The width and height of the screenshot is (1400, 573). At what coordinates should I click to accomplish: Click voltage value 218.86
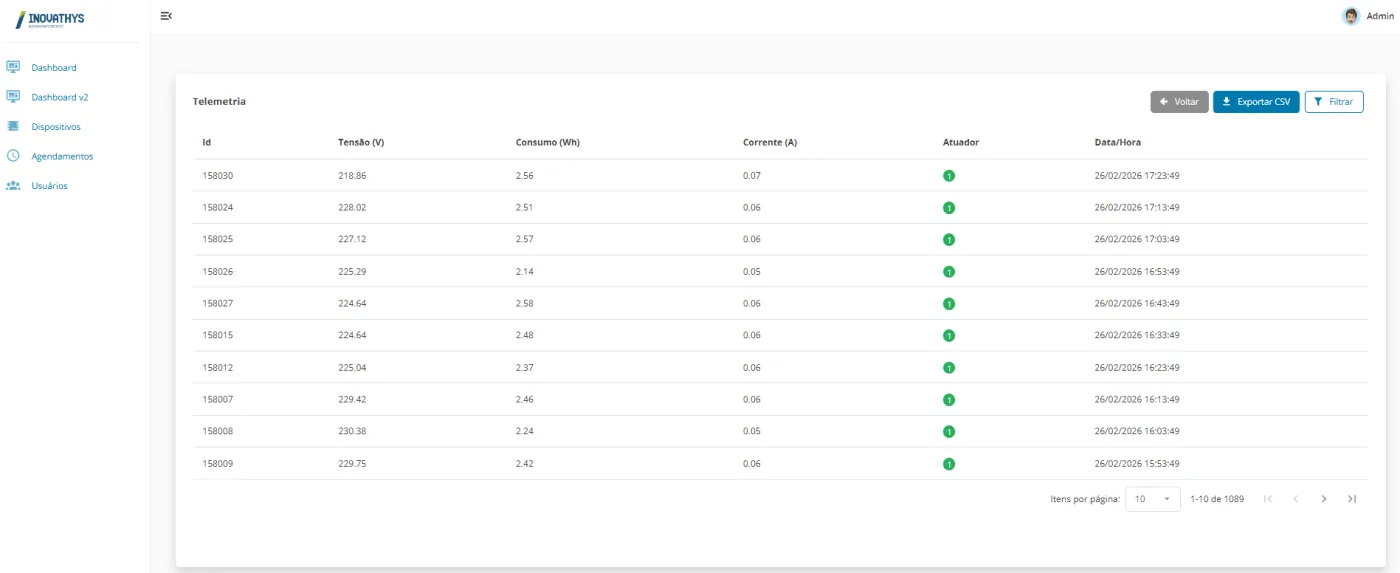[x=352, y=175]
